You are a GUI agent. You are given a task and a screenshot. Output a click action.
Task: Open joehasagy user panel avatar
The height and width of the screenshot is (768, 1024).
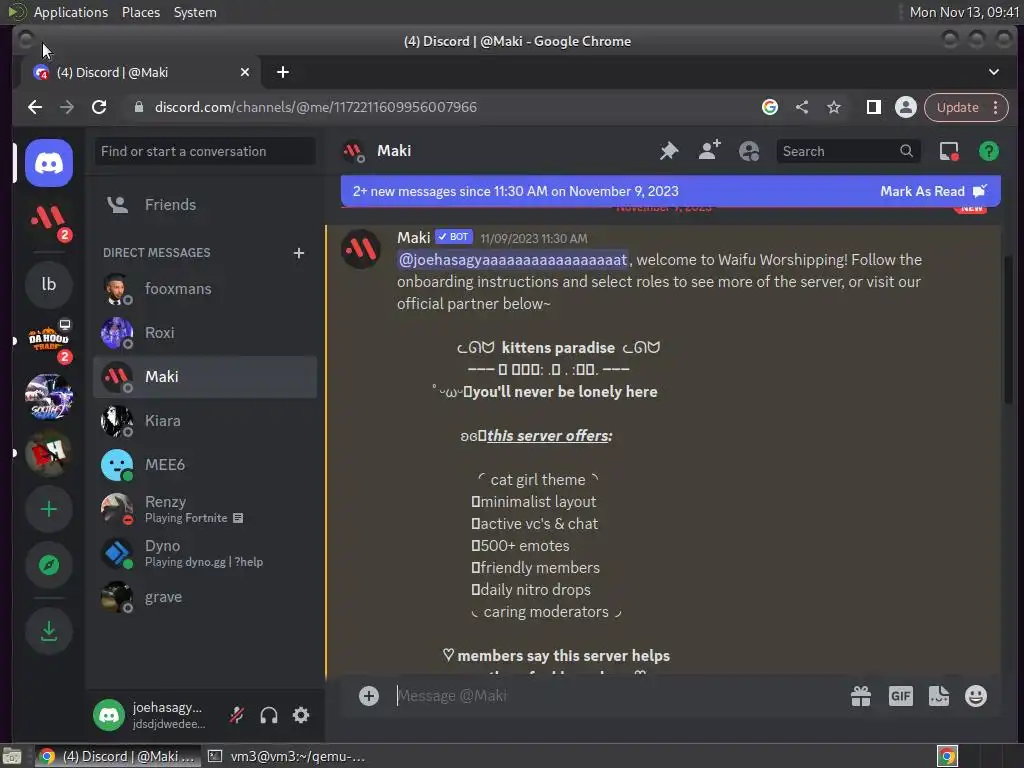pos(109,715)
